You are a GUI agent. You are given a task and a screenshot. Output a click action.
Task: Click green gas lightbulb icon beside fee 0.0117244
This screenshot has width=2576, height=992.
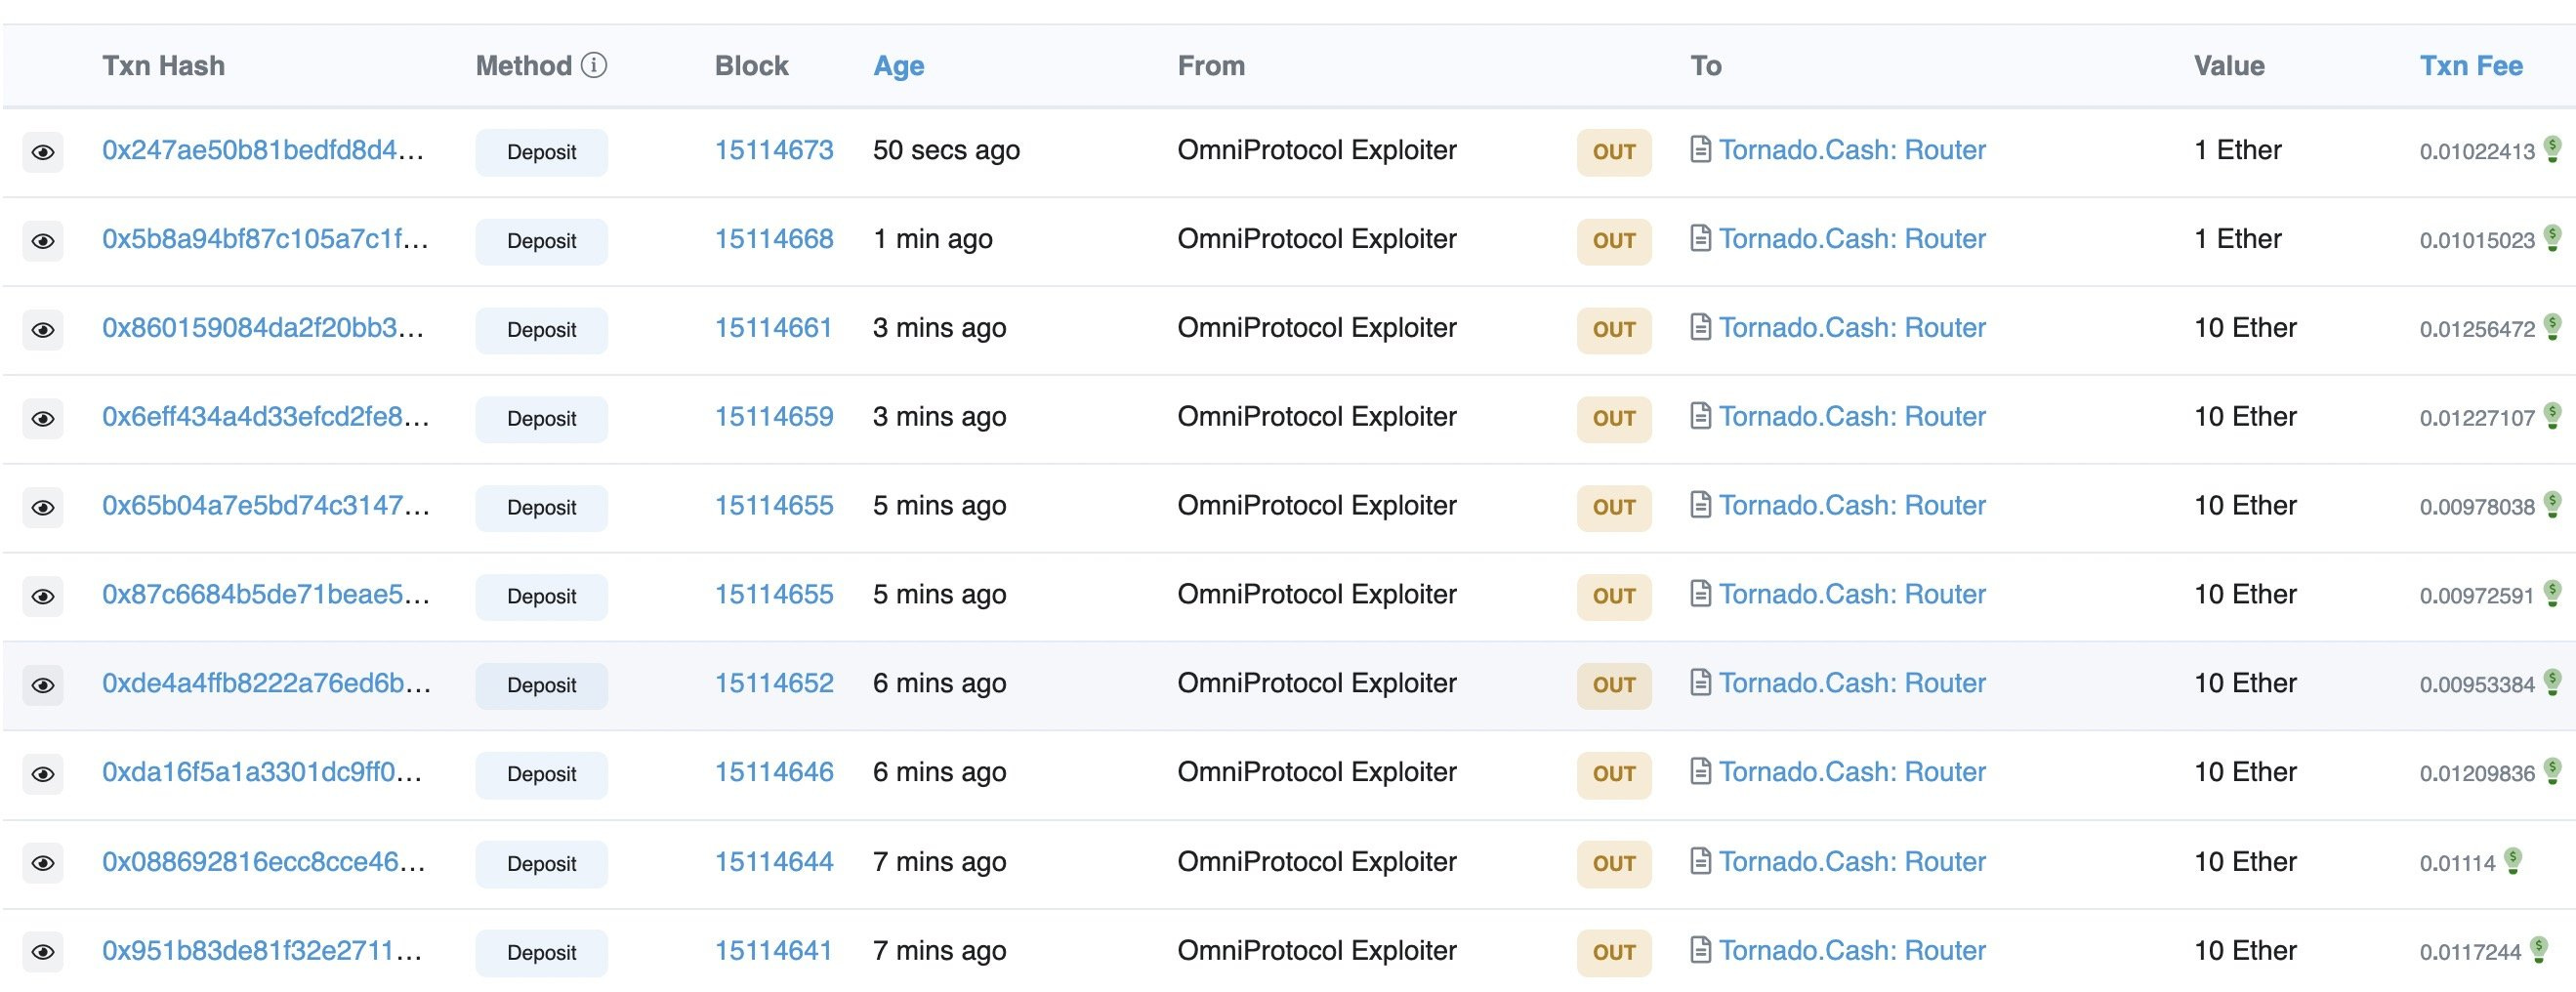click(x=2539, y=950)
